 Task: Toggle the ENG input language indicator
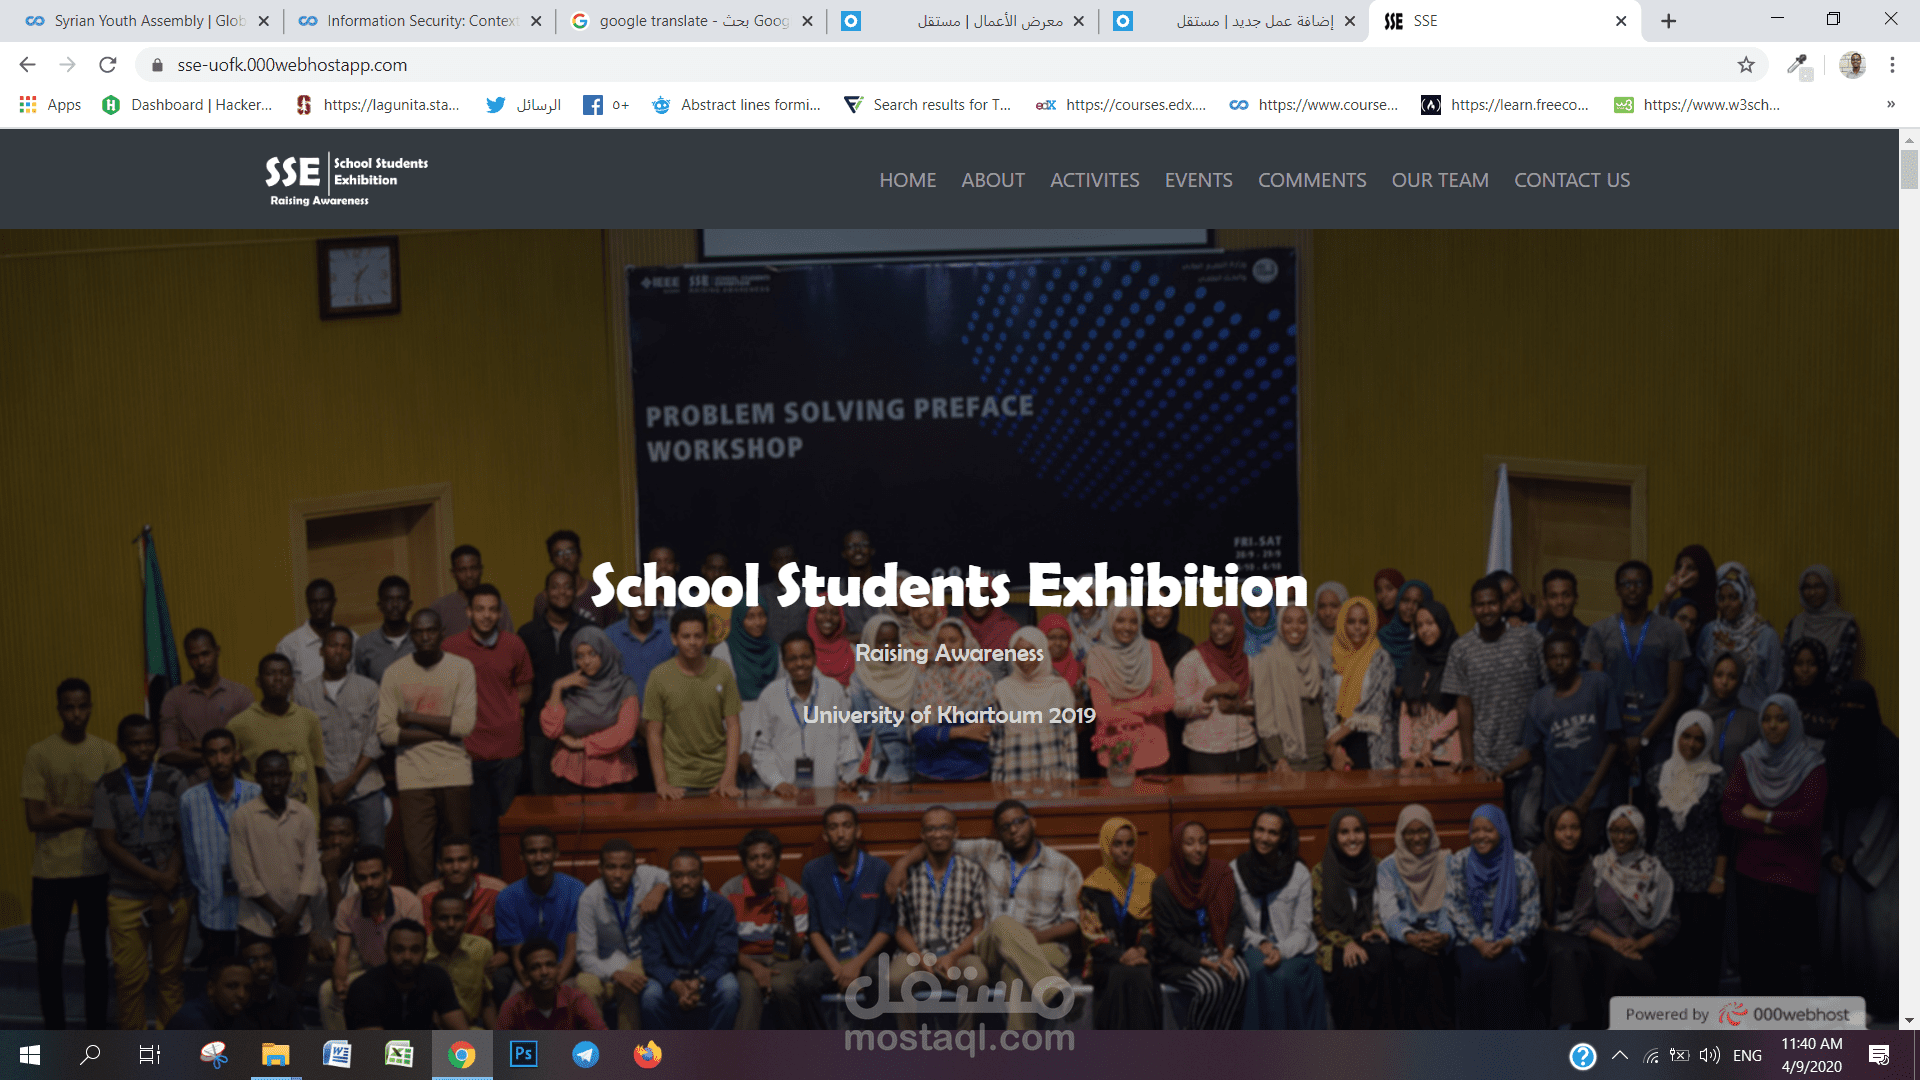pyautogui.click(x=1747, y=1055)
